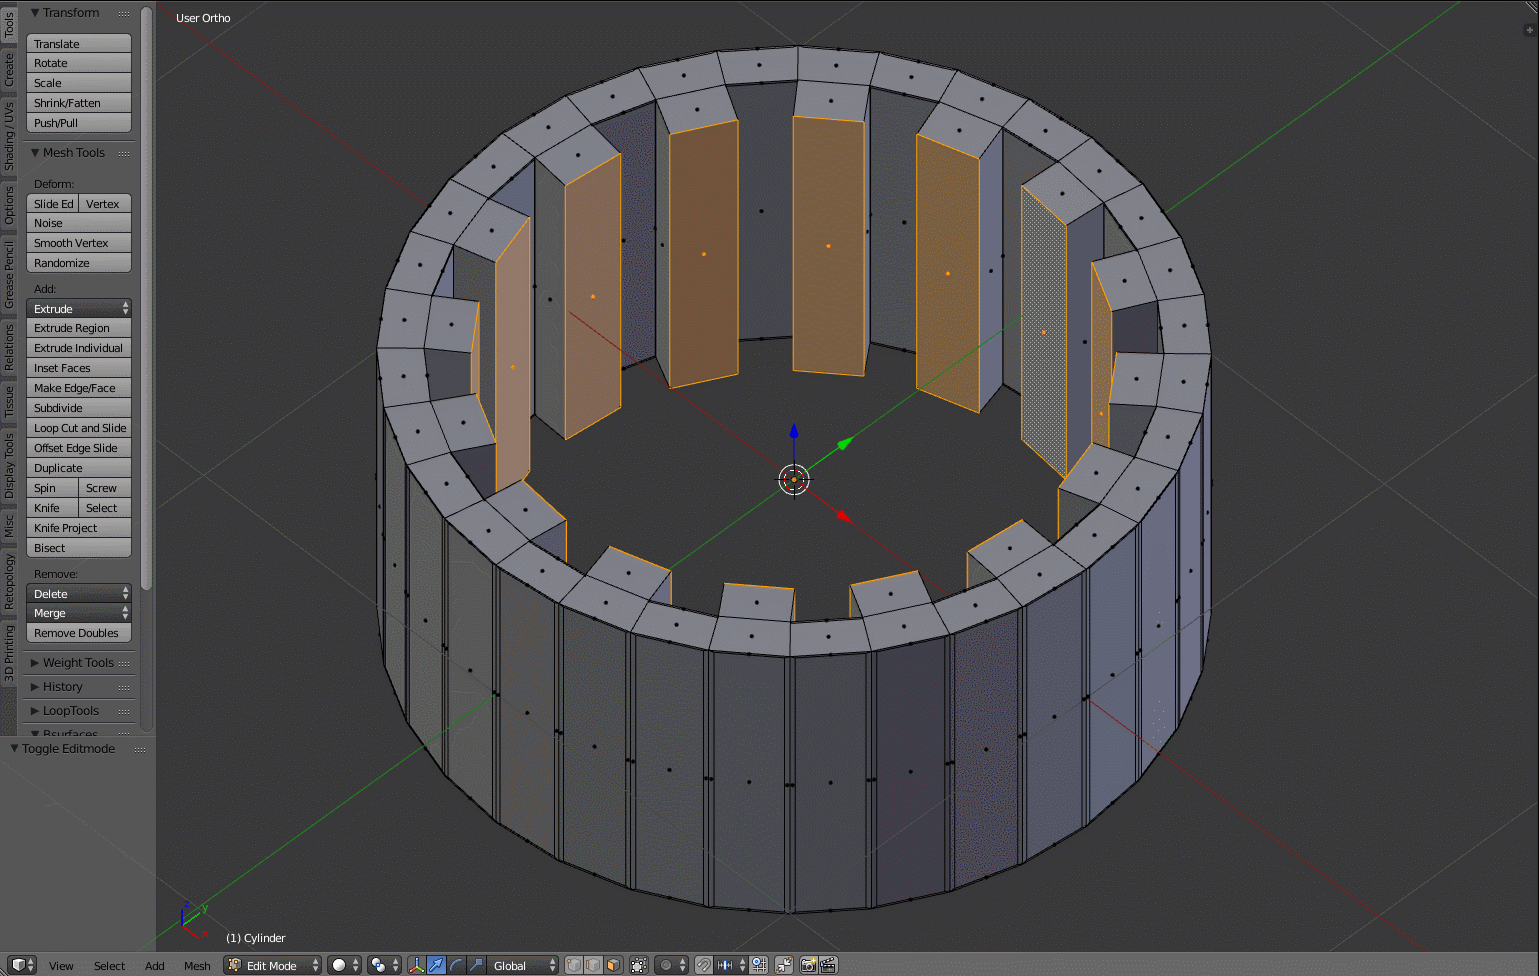1539x976 pixels.
Task: Toggle limit selection to visible
Action: 639,964
